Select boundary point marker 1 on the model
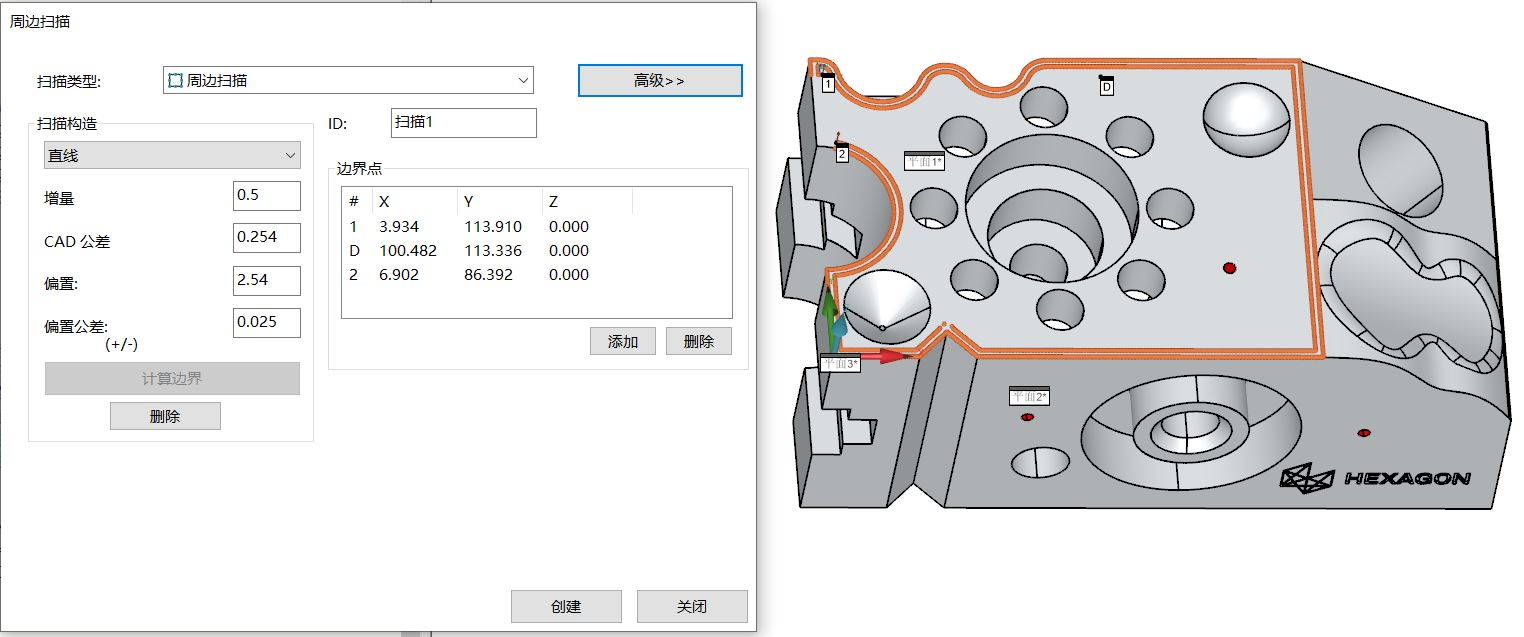This screenshot has width=1524, height=637. click(828, 85)
